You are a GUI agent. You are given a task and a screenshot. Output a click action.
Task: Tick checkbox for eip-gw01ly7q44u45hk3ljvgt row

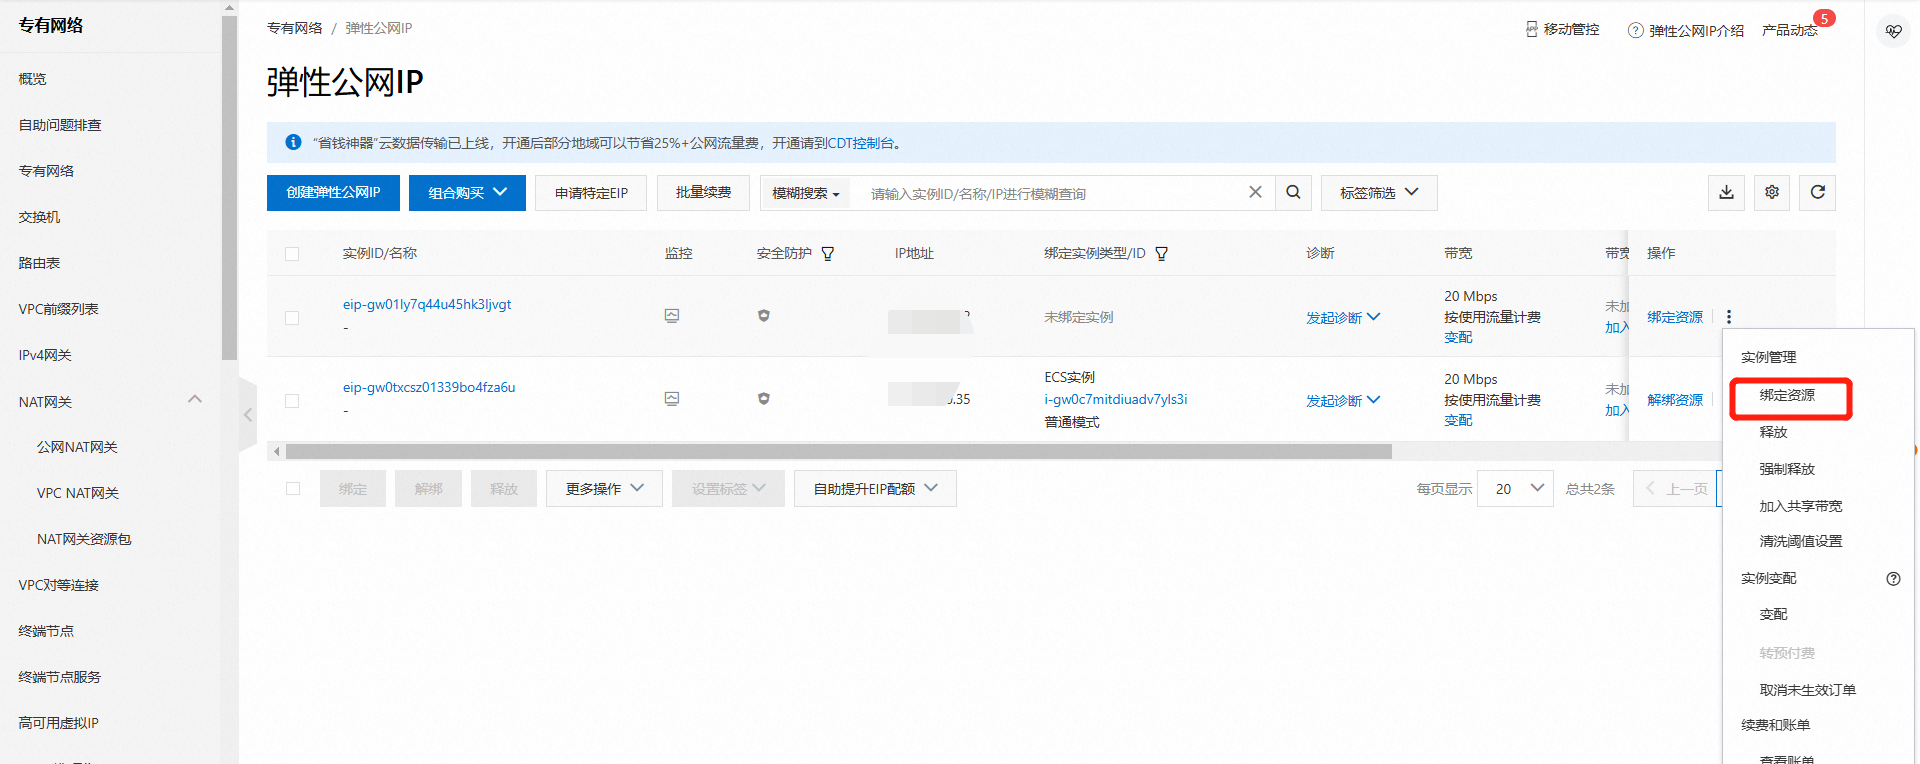[x=292, y=318]
